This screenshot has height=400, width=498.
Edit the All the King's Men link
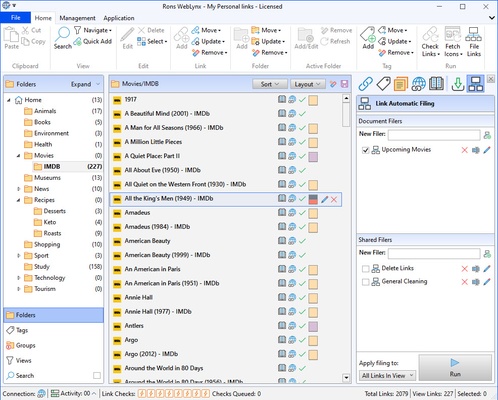pyautogui.click(x=324, y=199)
